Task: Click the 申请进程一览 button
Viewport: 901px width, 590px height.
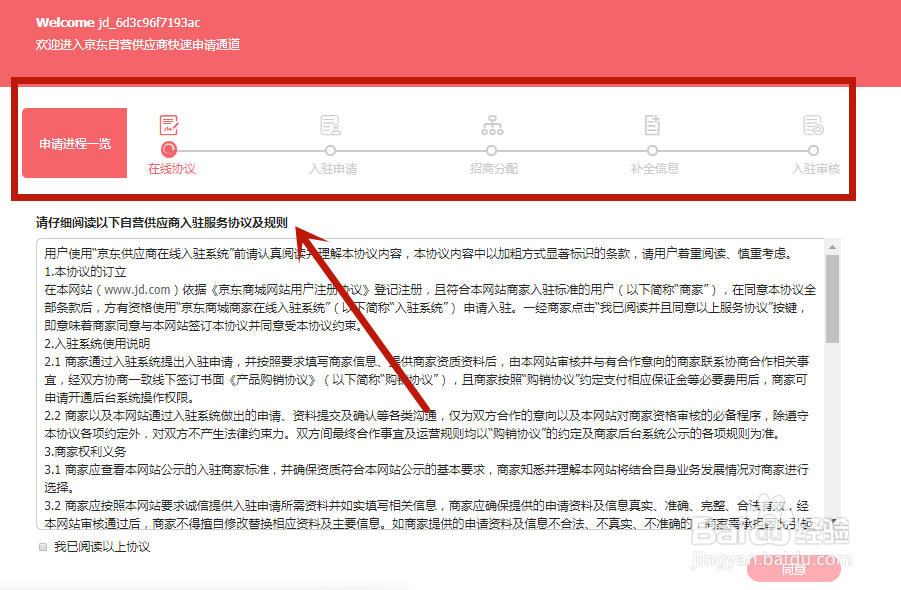Action: pyautogui.click(x=75, y=143)
